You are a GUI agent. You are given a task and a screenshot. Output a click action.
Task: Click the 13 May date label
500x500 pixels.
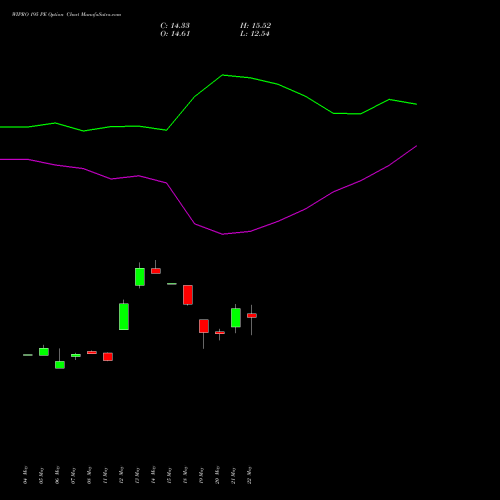click(138, 475)
